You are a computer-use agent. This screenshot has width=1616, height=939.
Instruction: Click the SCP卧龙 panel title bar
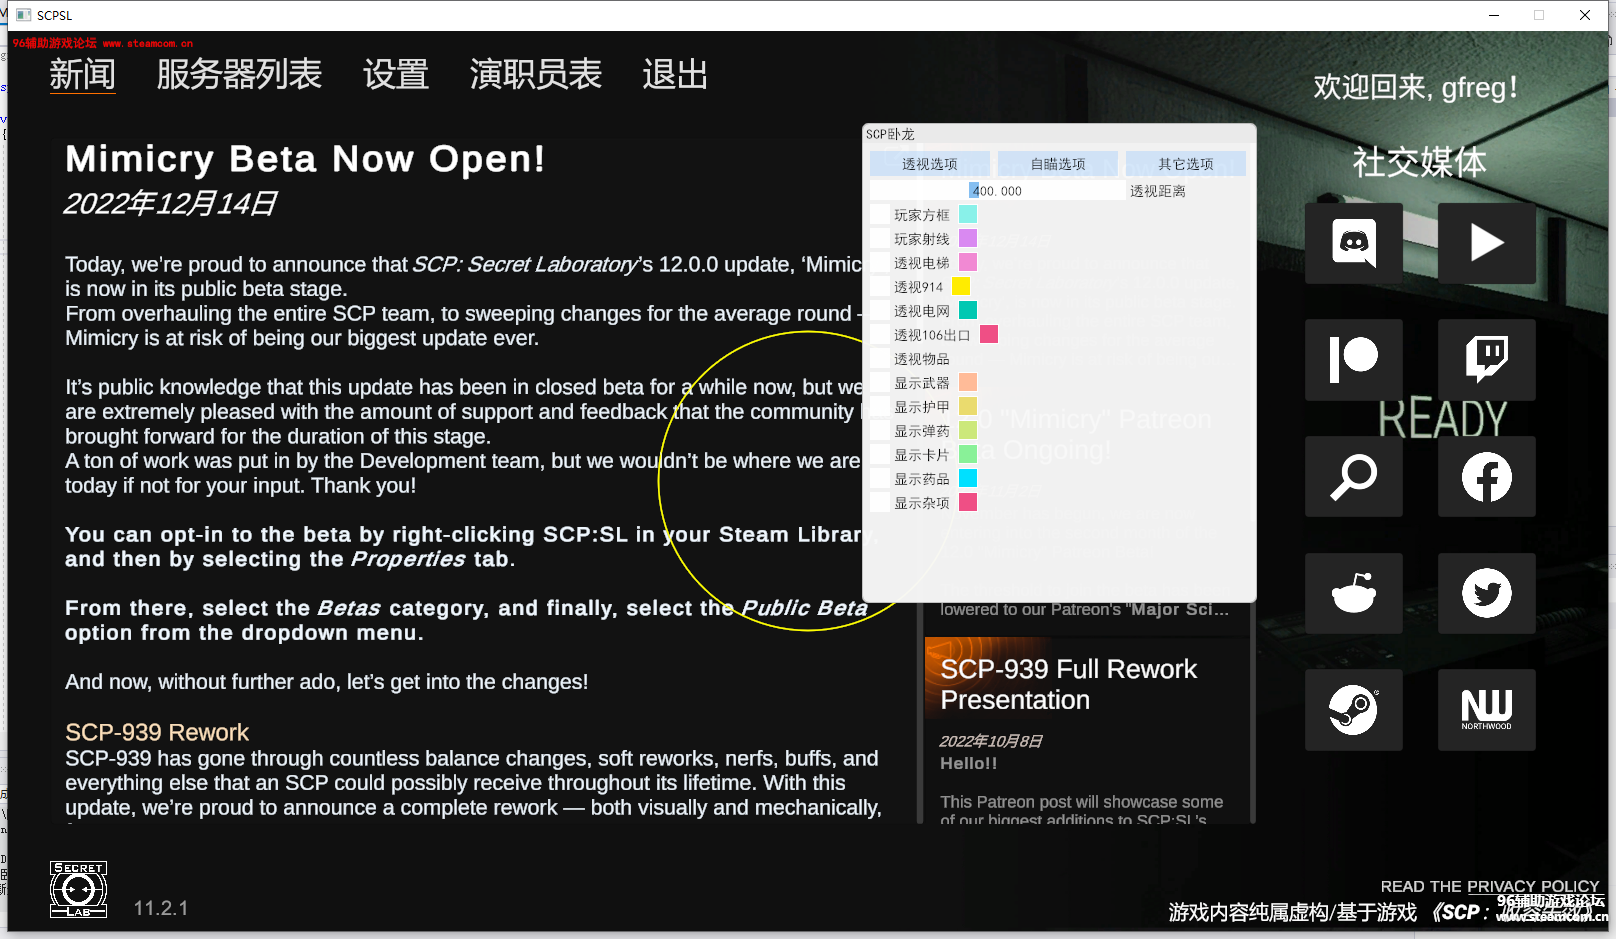pyautogui.click(x=1059, y=134)
